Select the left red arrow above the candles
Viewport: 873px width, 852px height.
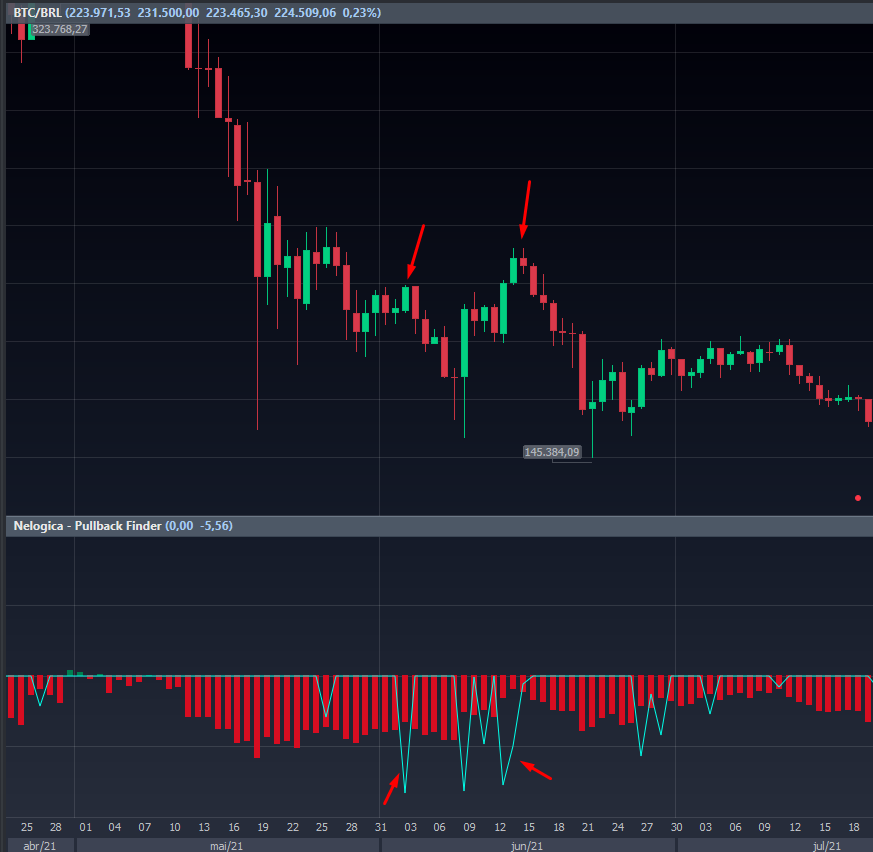click(x=416, y=250)
